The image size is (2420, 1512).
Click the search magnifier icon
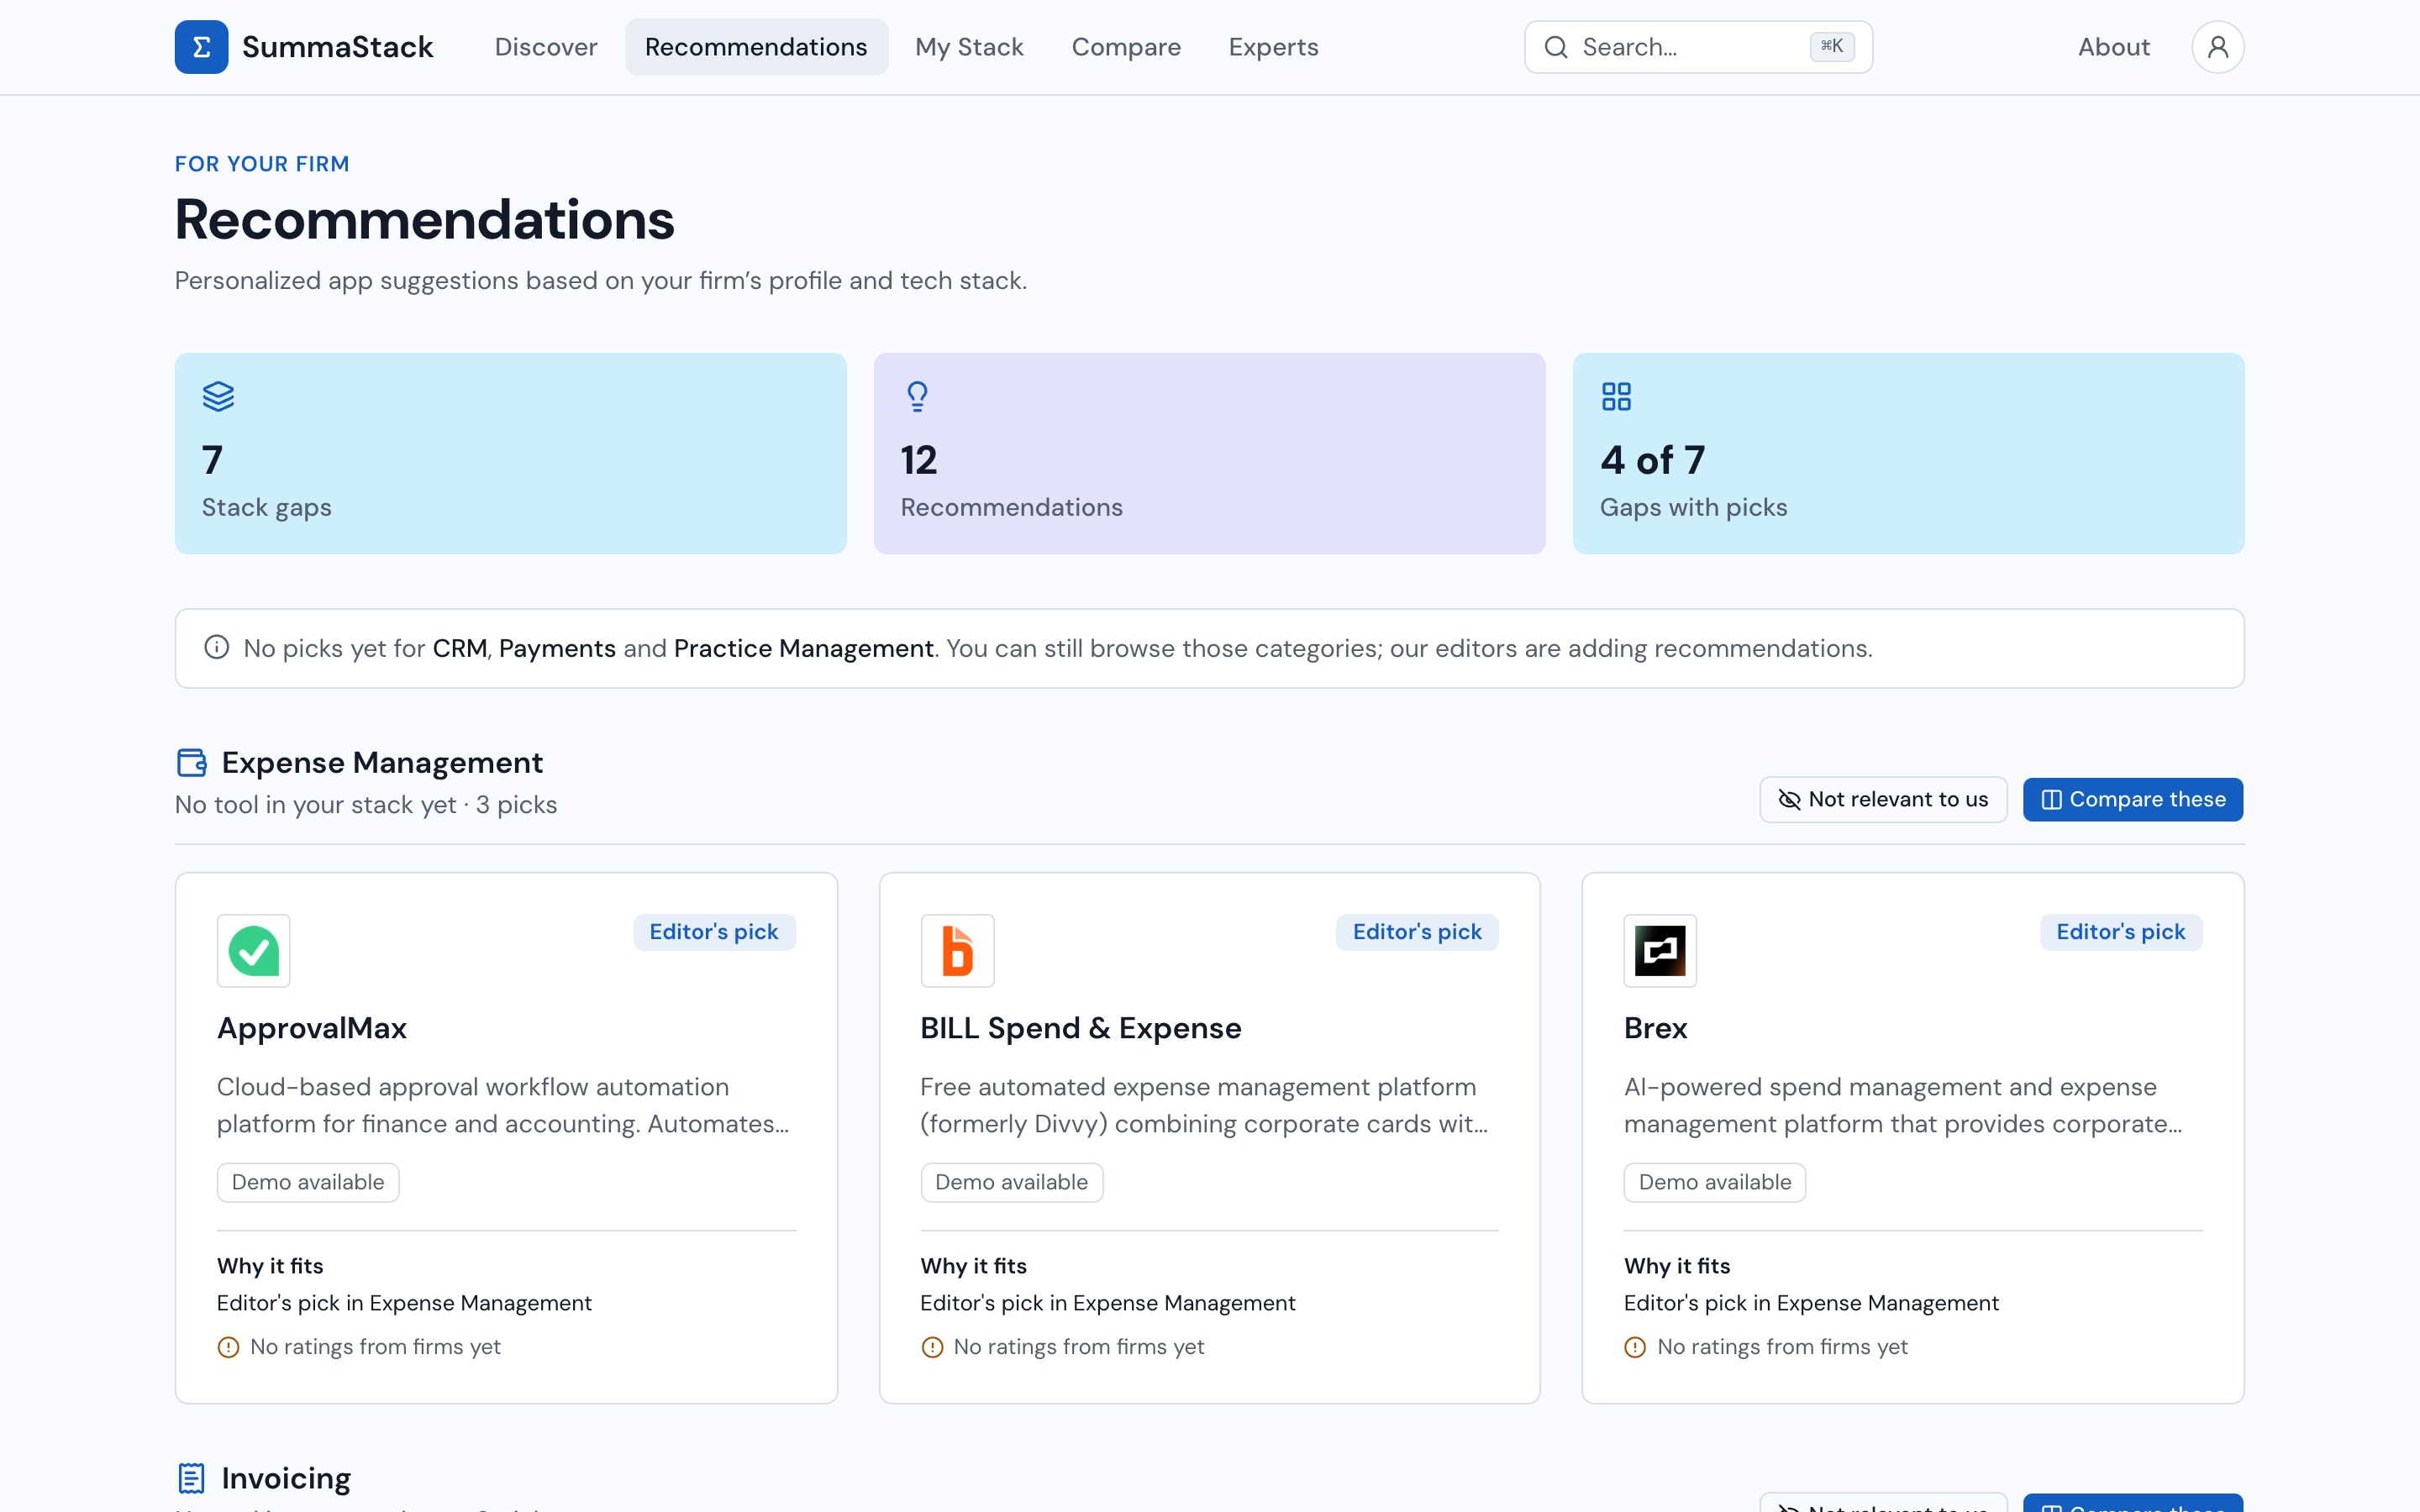(x=1555, y=47)
